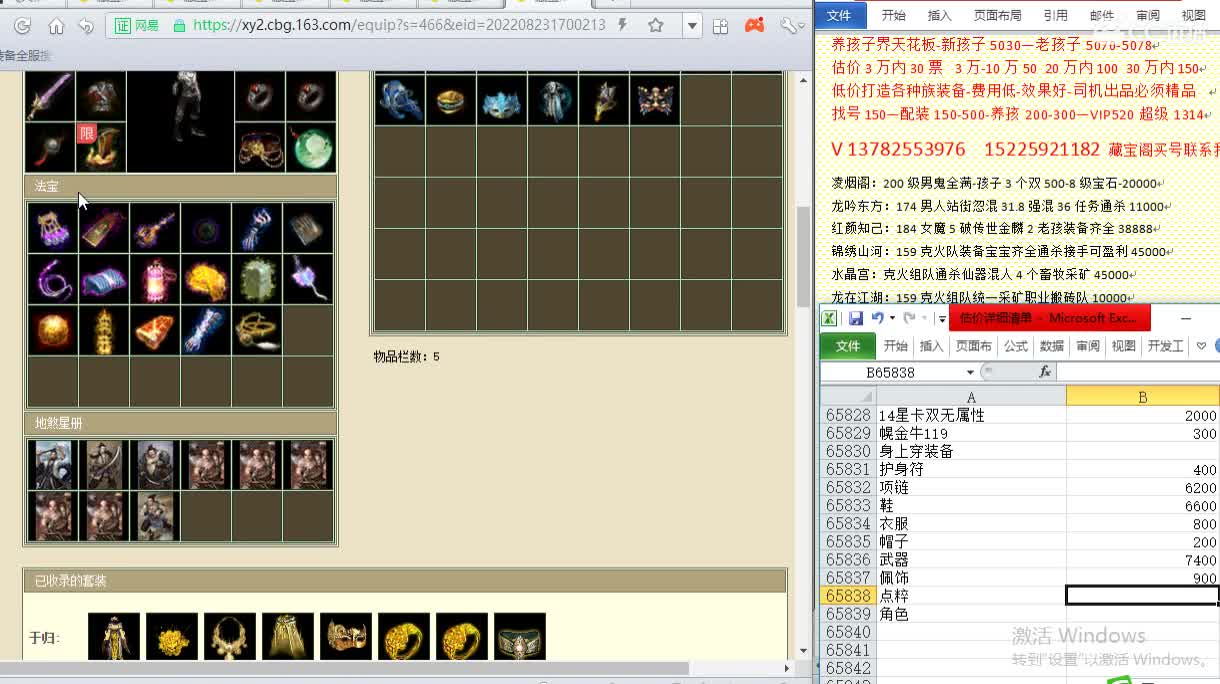Open the browser extensions grid icon
Image resolution: width=1220 pixels, height=684 pixels.
720,26
